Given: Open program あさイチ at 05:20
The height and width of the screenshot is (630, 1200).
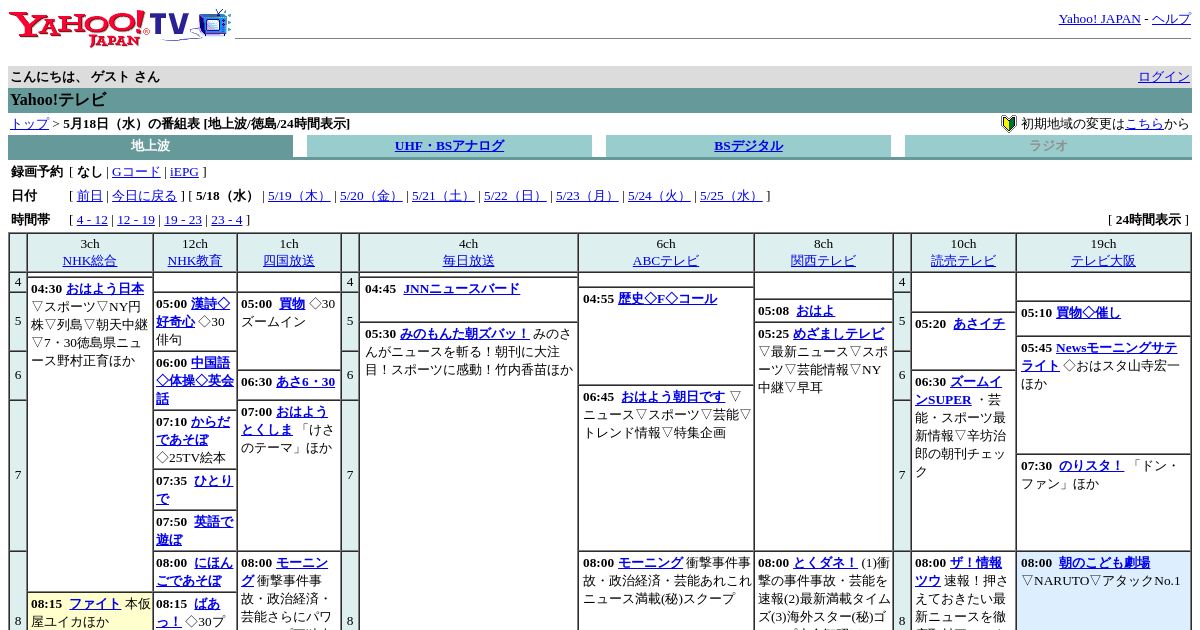Looking at the screenshot, I should (x=979, y=324).
